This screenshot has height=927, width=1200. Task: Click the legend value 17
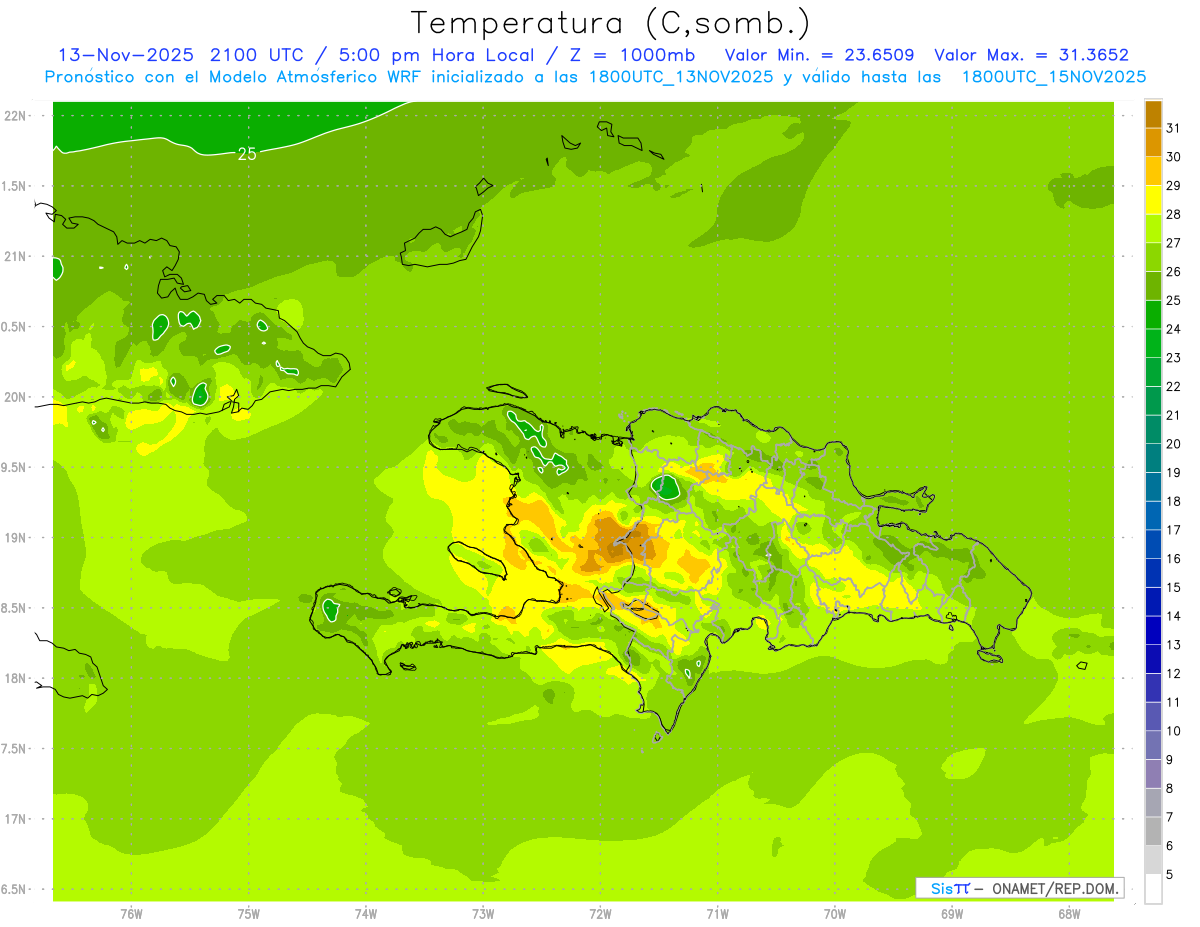point(1174,530)
